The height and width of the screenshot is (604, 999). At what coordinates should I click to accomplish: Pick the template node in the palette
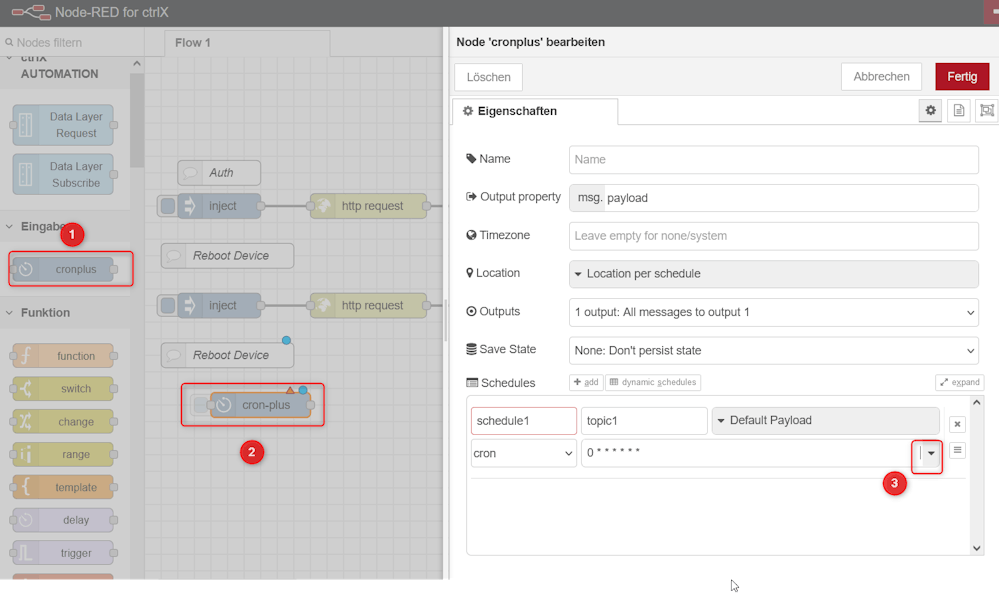coord(63,487)
